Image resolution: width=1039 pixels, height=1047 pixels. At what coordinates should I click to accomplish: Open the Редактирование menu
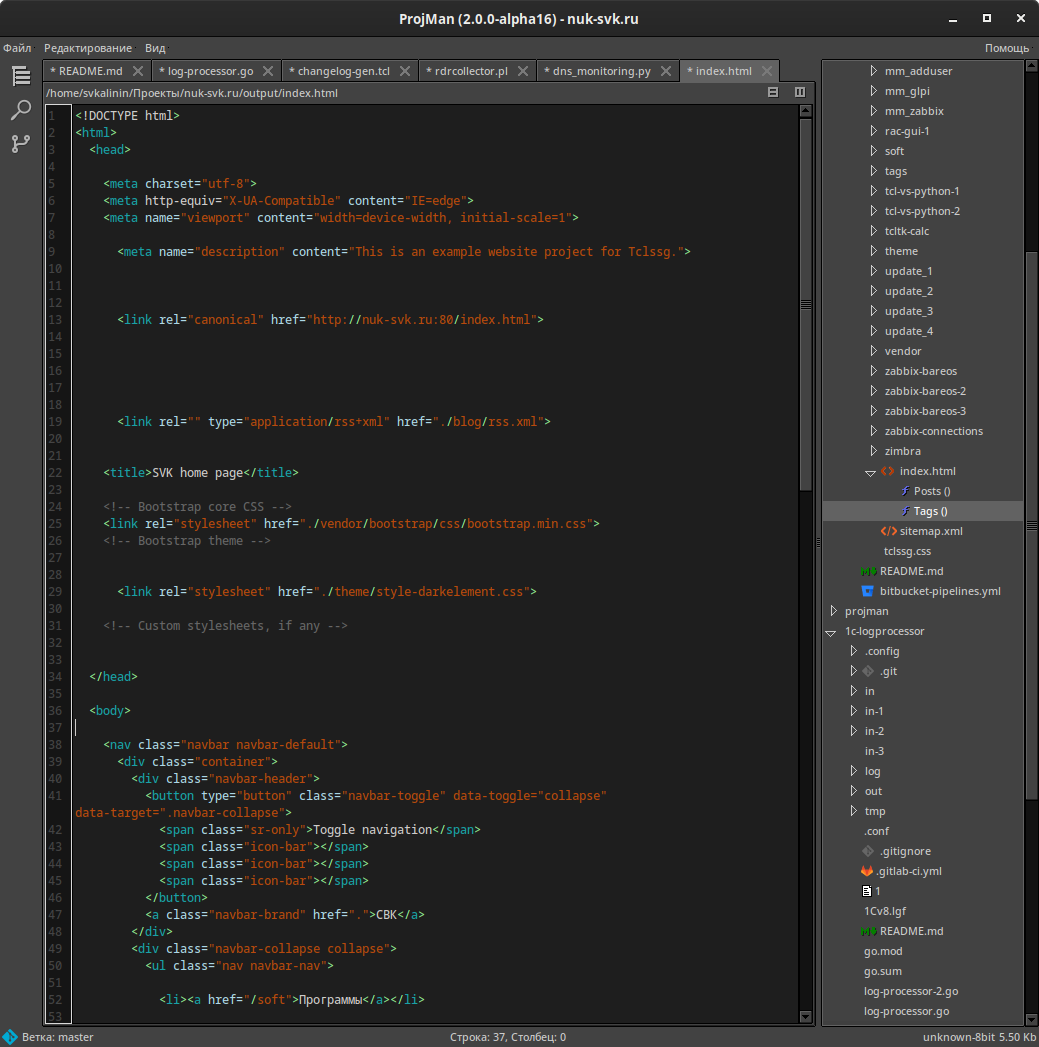(x=87, y=48)
